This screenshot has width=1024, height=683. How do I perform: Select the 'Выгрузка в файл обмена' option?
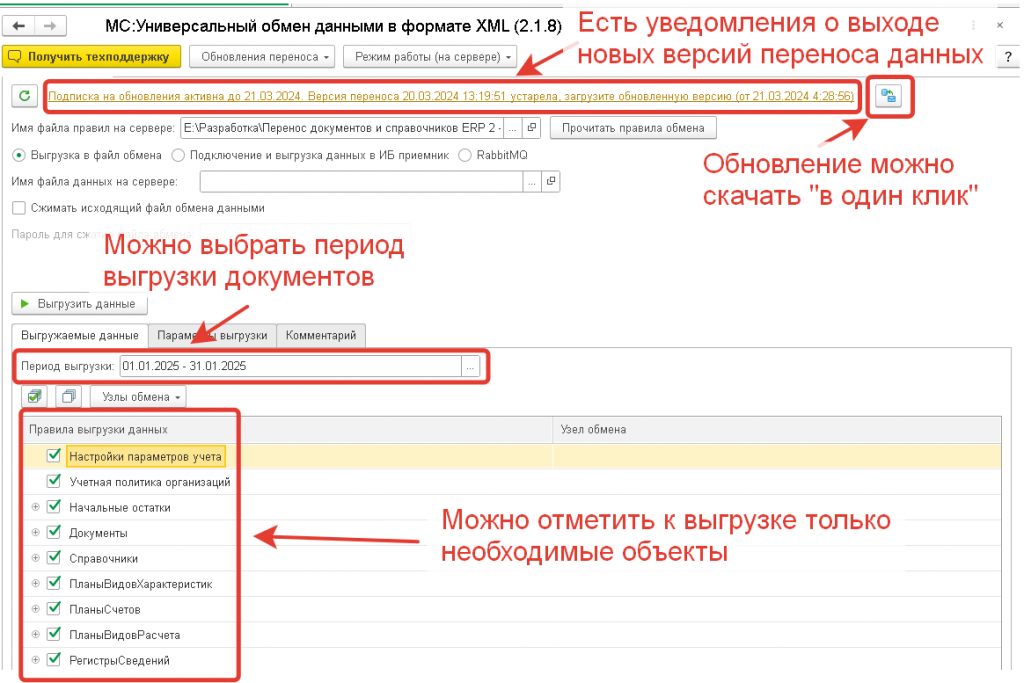point(19,155)
